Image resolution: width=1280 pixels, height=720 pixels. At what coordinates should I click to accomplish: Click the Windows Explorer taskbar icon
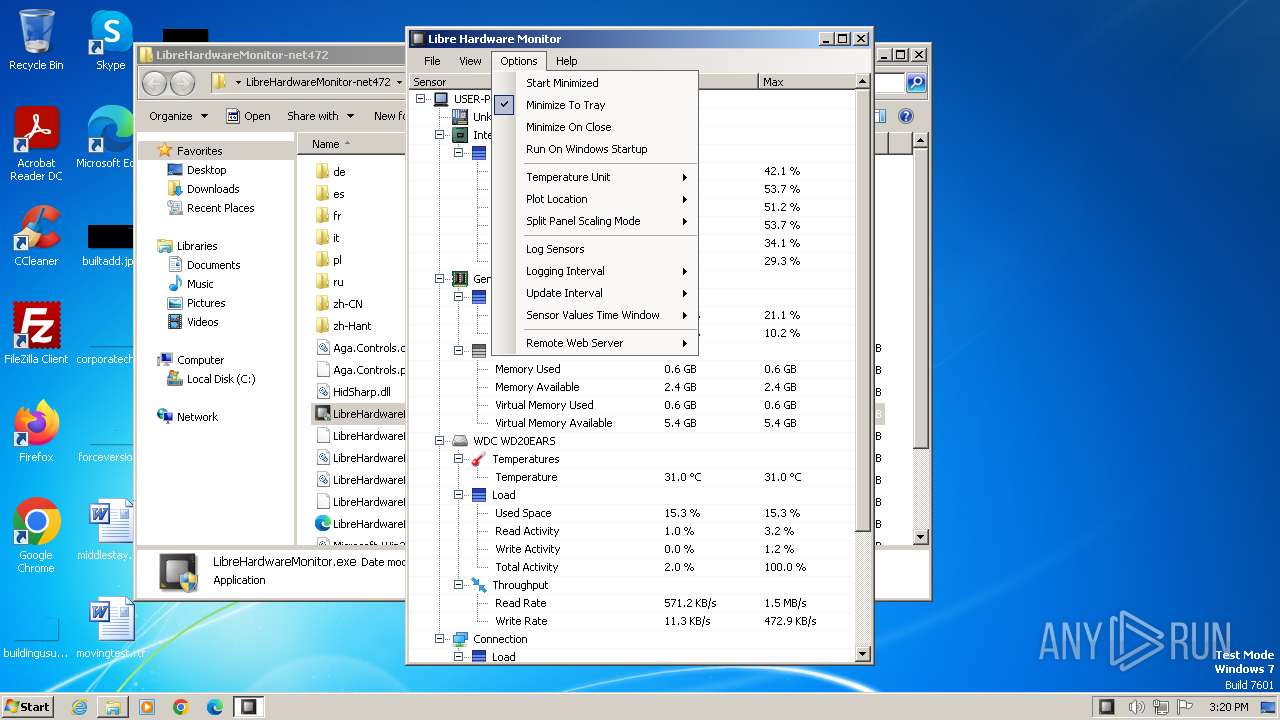pyautogui.click(x=113, y=707)
